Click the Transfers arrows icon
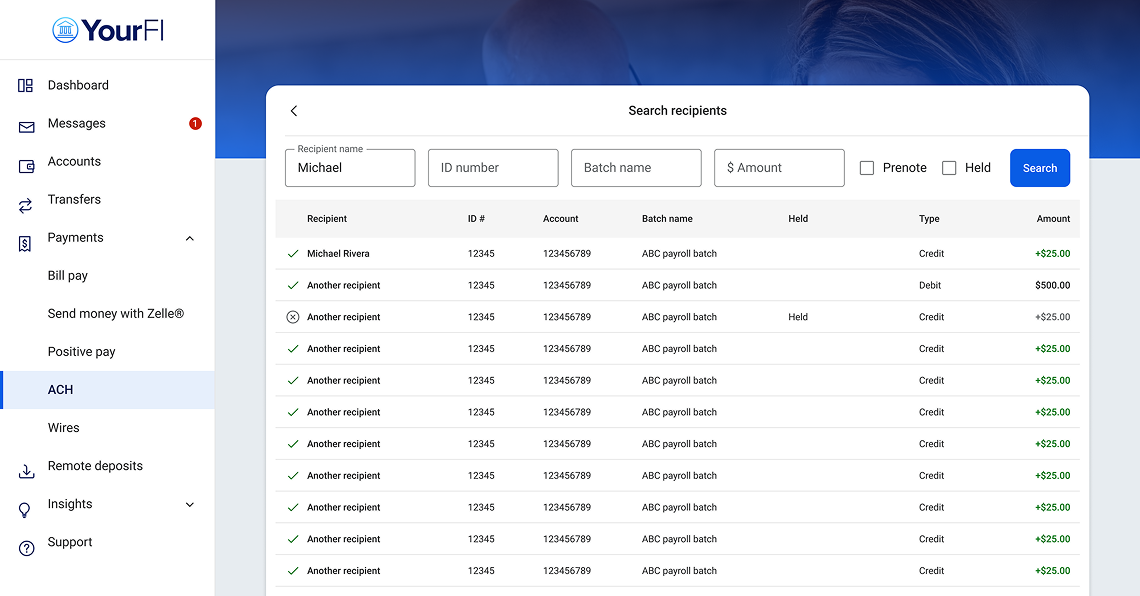1140x596 pixels. pyautogui.click(x=24, y=199)
